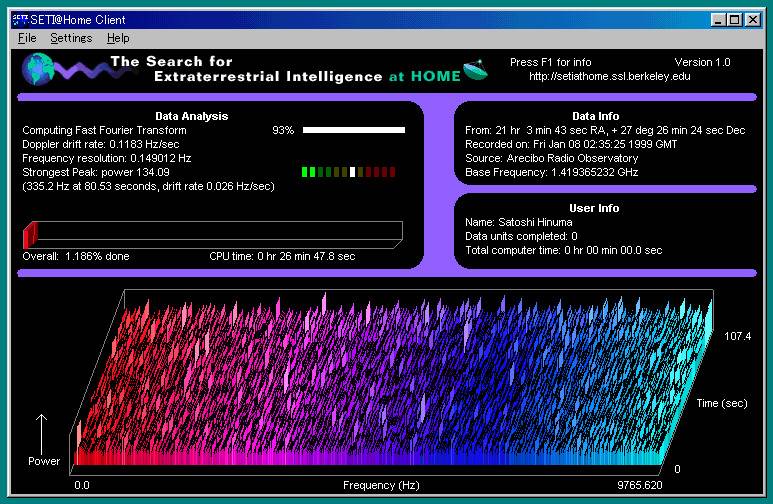Click the 'Data Info' heading
Viewport: 773px width, 504px height.
[x=595, y=116]
